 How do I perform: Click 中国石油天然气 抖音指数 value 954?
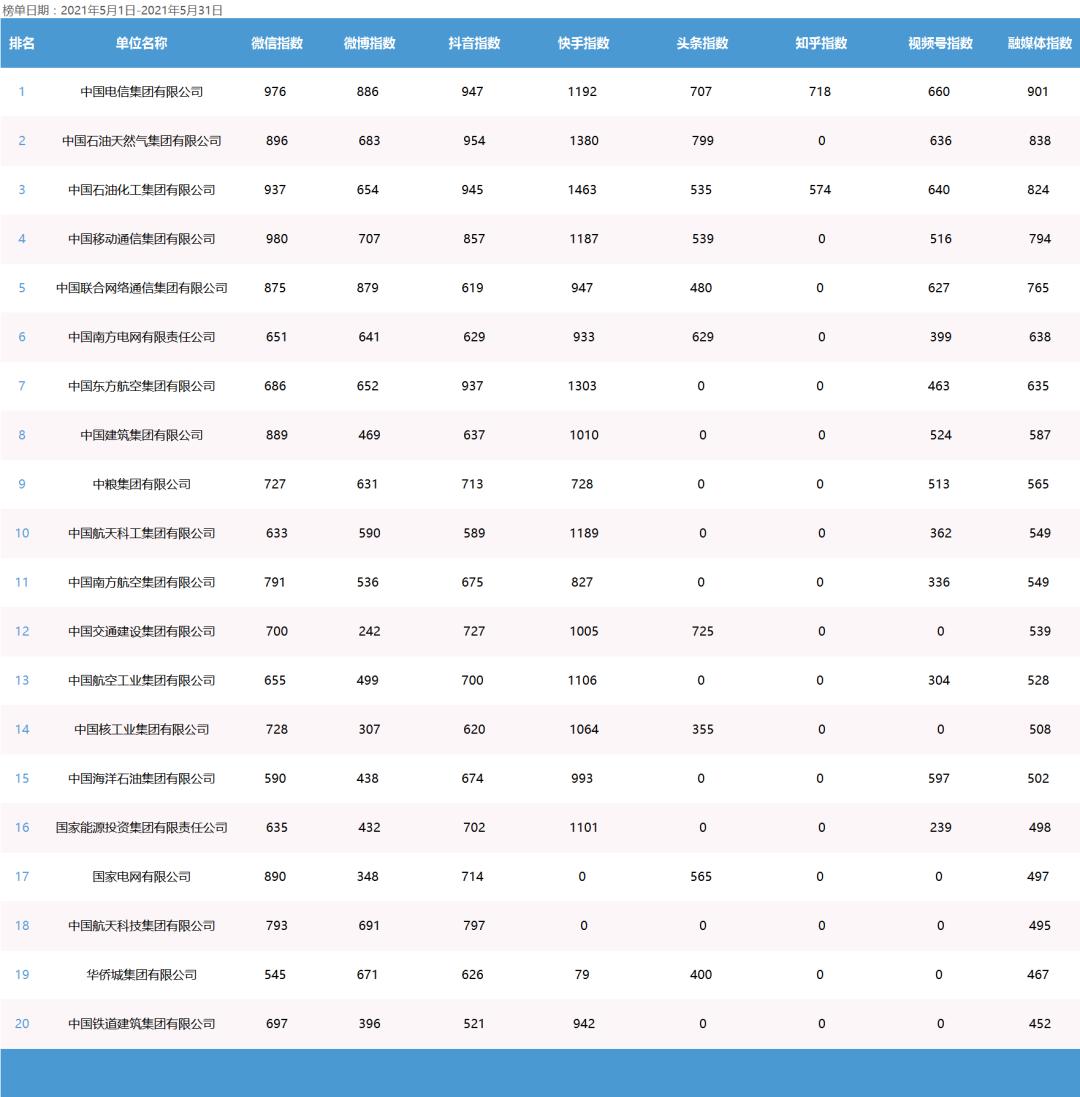(x=474, y=141)
